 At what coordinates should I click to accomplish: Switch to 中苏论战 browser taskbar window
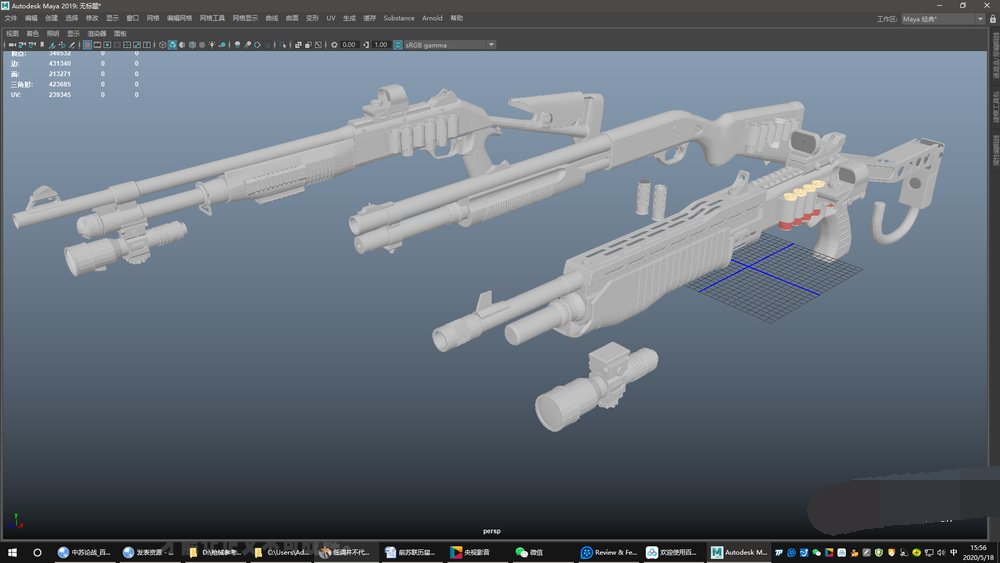click(84, 552)
